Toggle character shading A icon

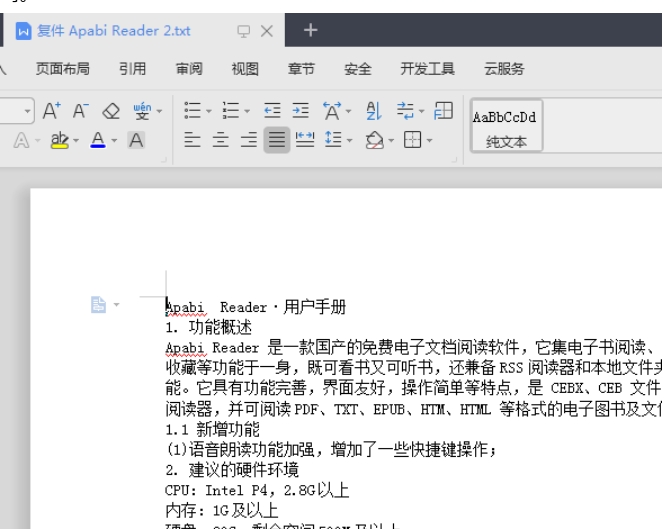136,140
